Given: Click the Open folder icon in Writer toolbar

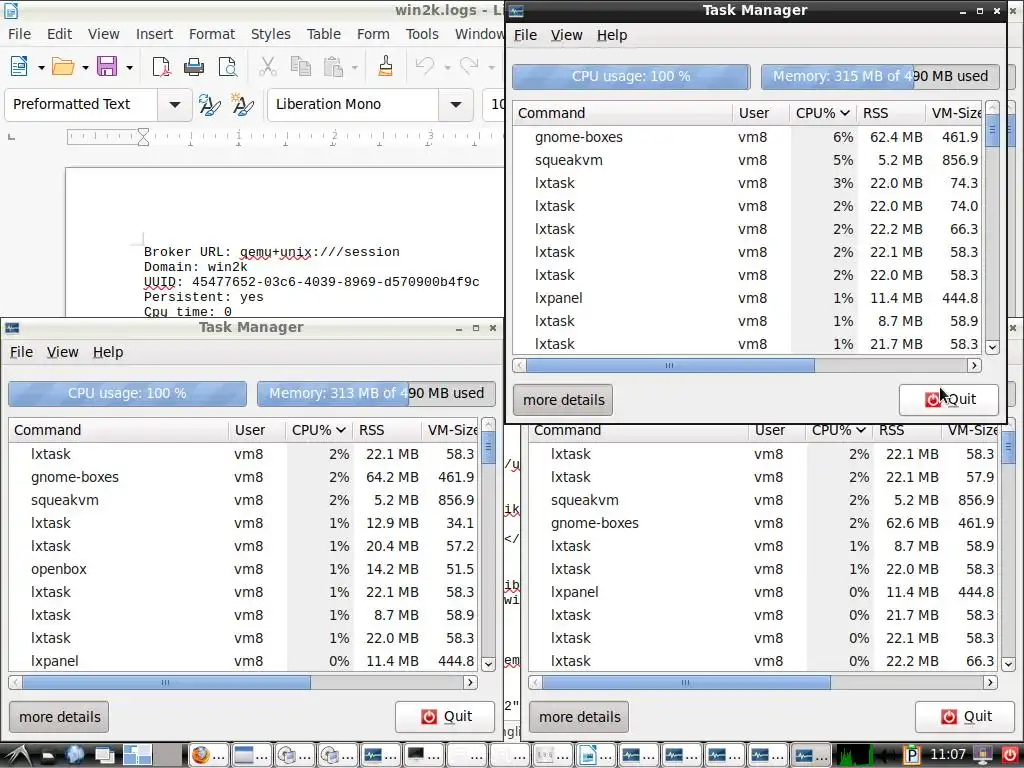Looking at the screenshot, I should pos(63,66).
